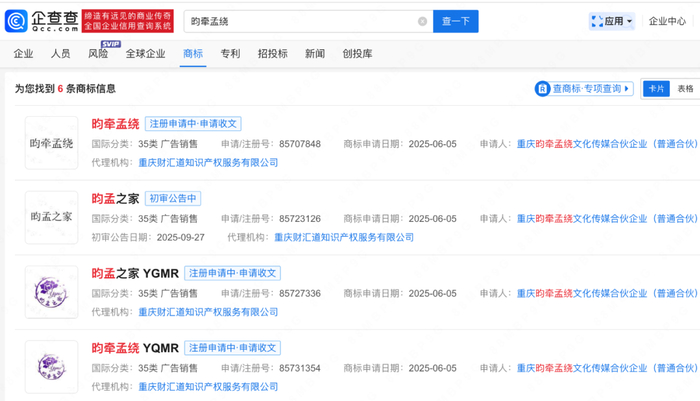Viewport: 700px width, 401px height.
Task: Switch to the 新闻 tab
Action: (x=315, y=54)
